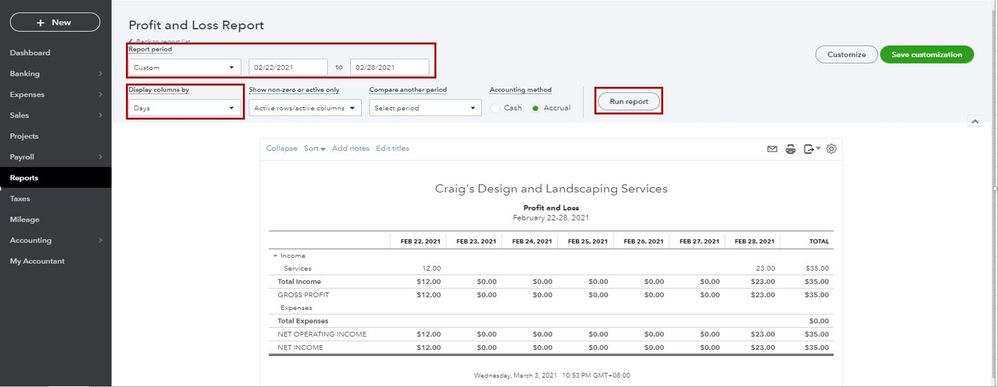Click Save customization button

click(x=927, y=55)
